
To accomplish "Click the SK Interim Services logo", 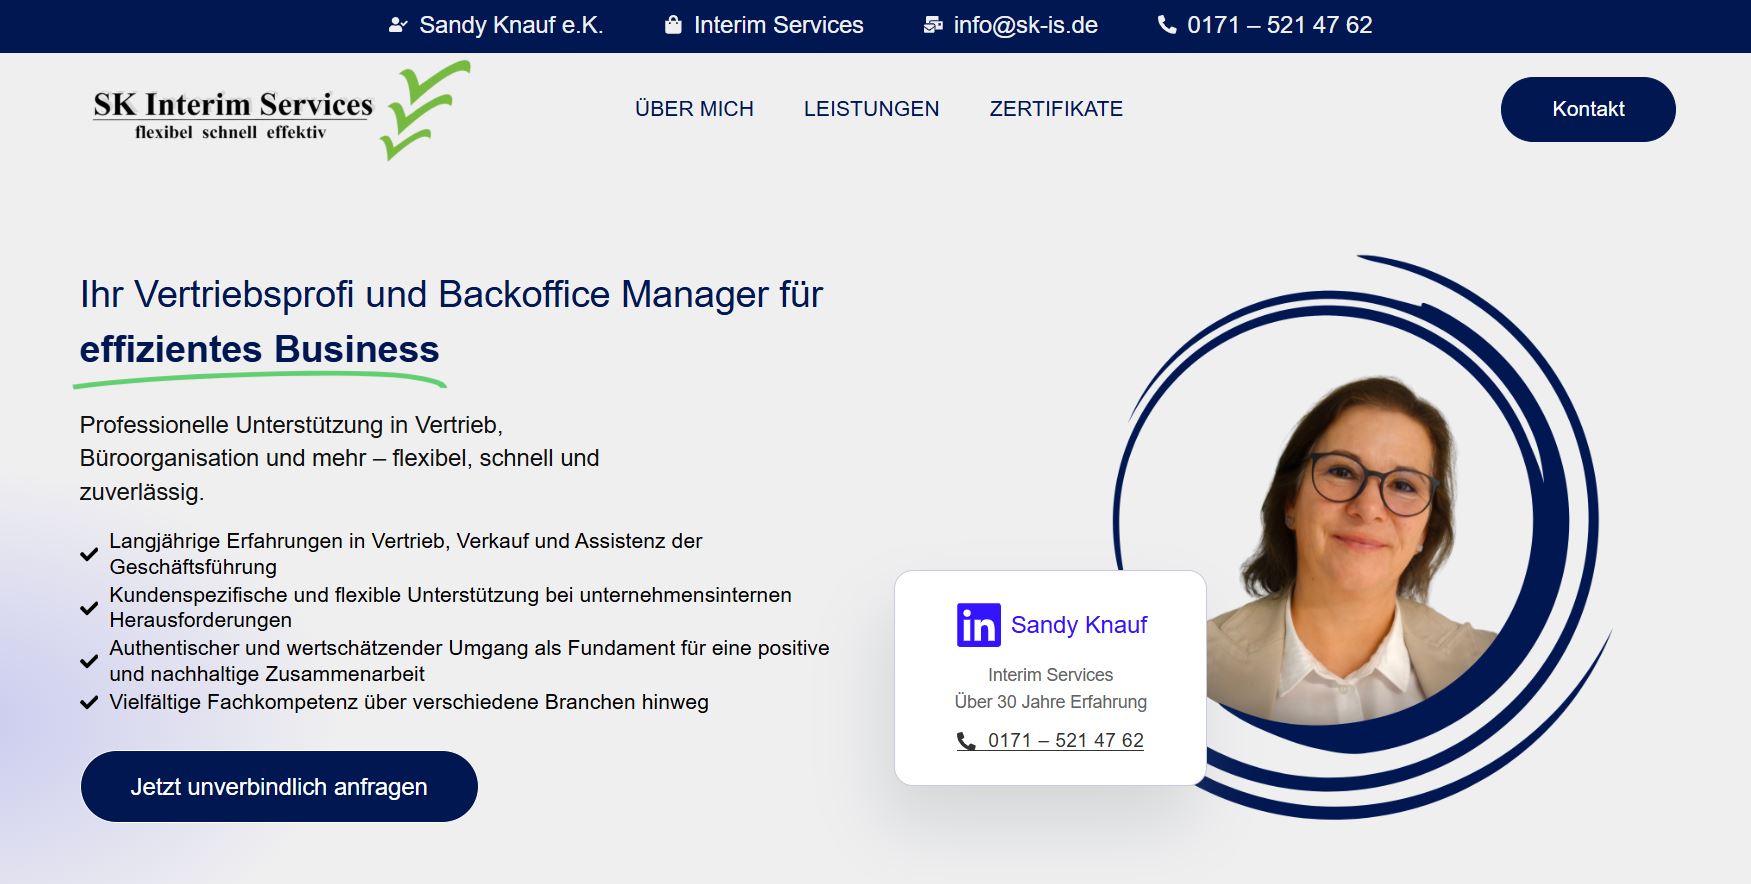I will coord(281,111).
